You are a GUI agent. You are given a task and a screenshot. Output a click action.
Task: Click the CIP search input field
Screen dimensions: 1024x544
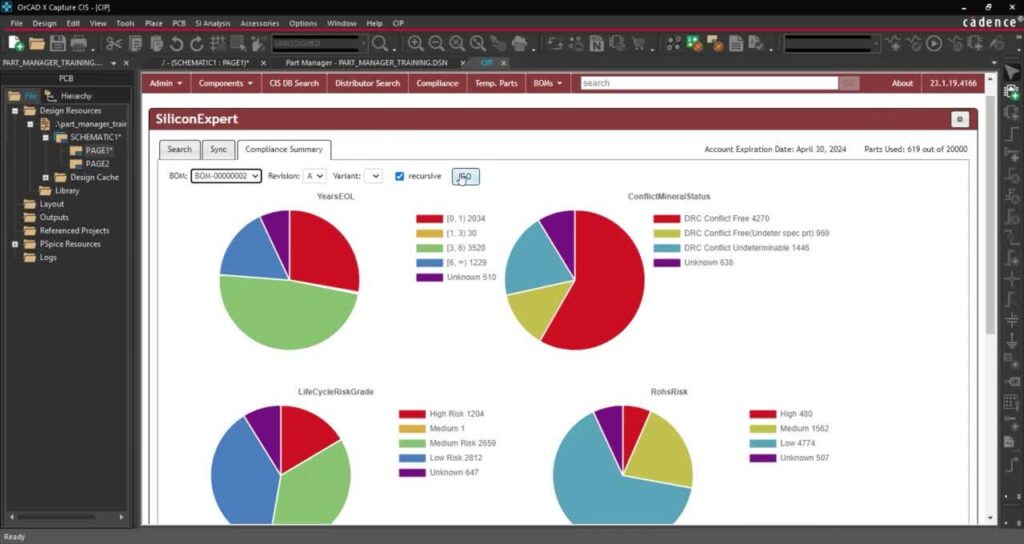pos(709,84)
